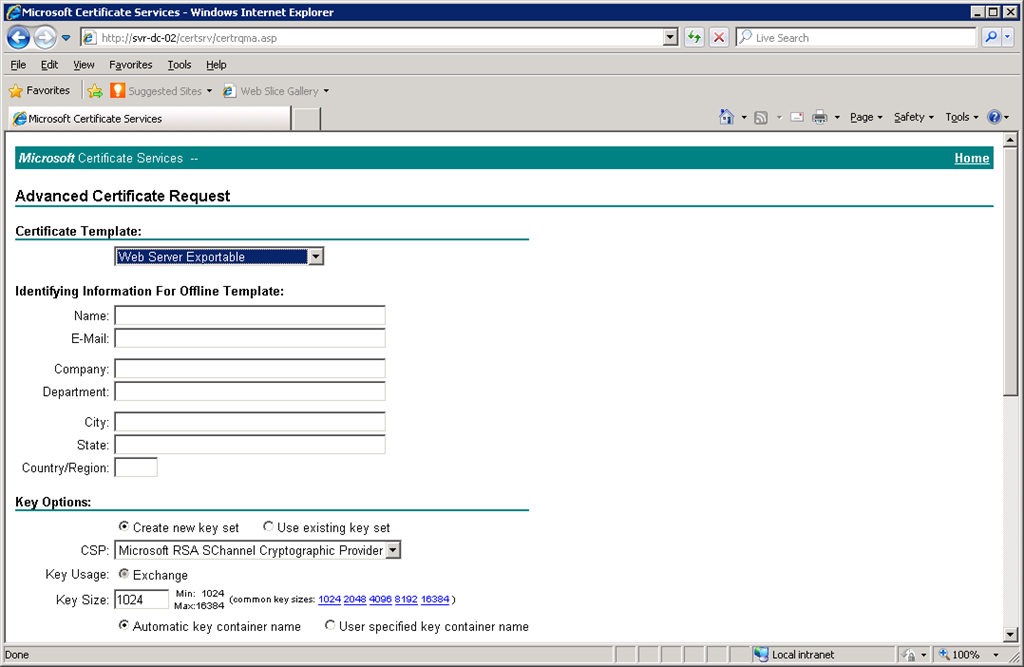The height and width of the screenshot is (667, 1024).
Task: Open a new blank tab
Action: (x=306, y=119)
